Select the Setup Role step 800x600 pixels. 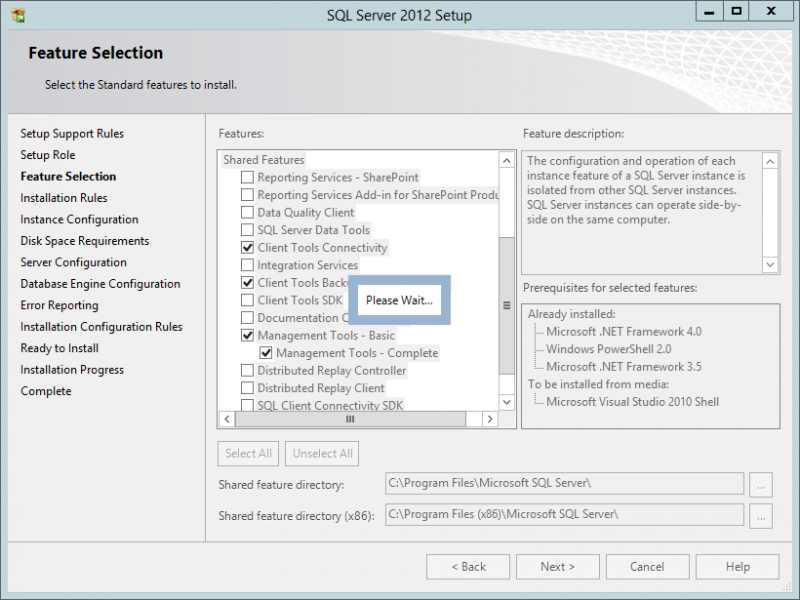[x=48, y=155]
